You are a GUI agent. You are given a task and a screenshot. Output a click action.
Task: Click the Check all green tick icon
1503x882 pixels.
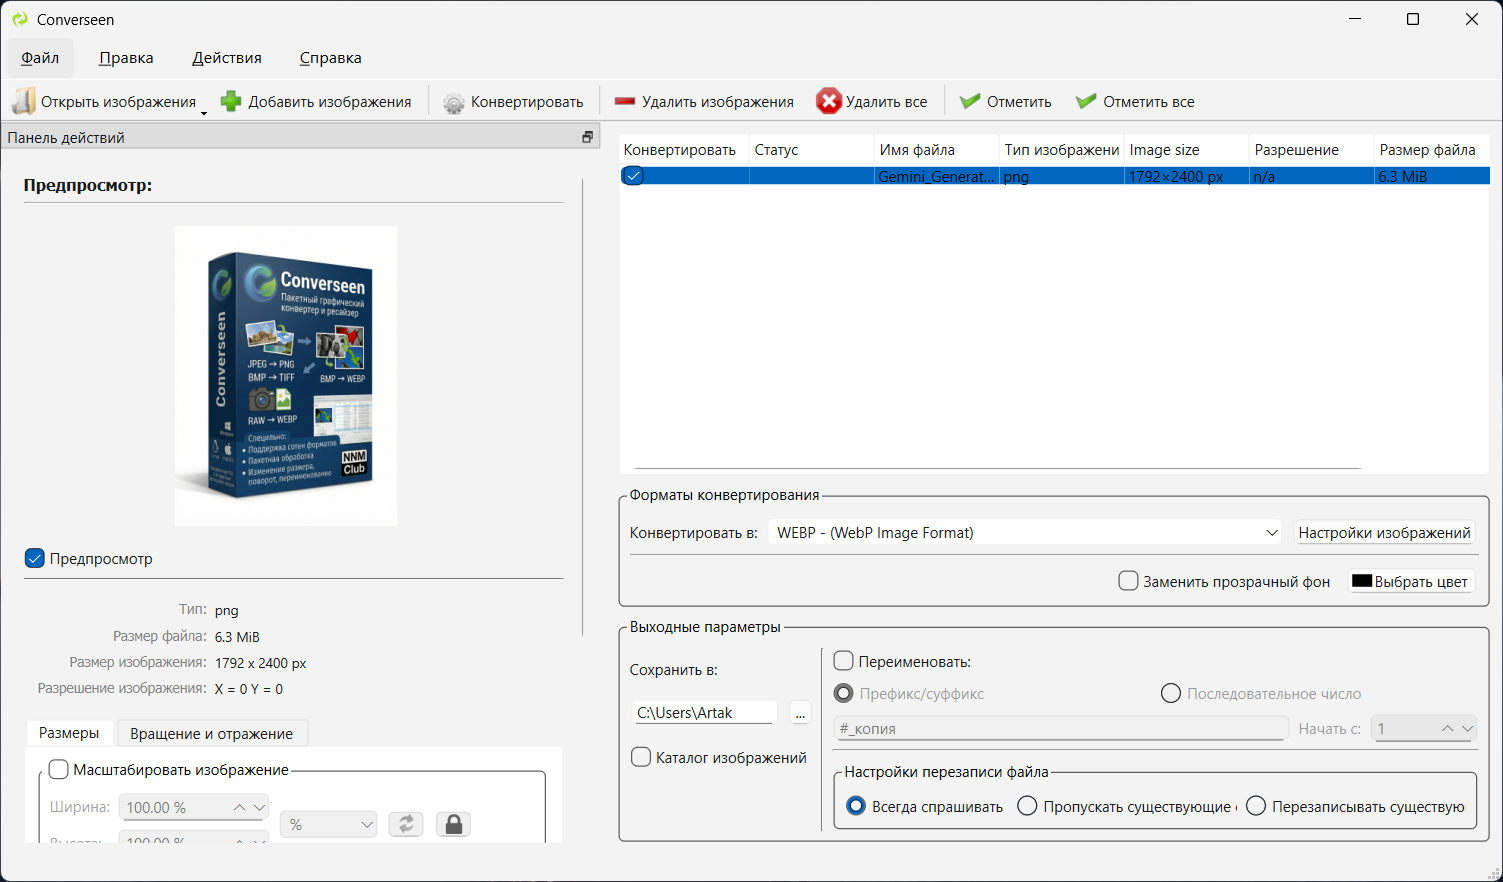coord(1085,101)
